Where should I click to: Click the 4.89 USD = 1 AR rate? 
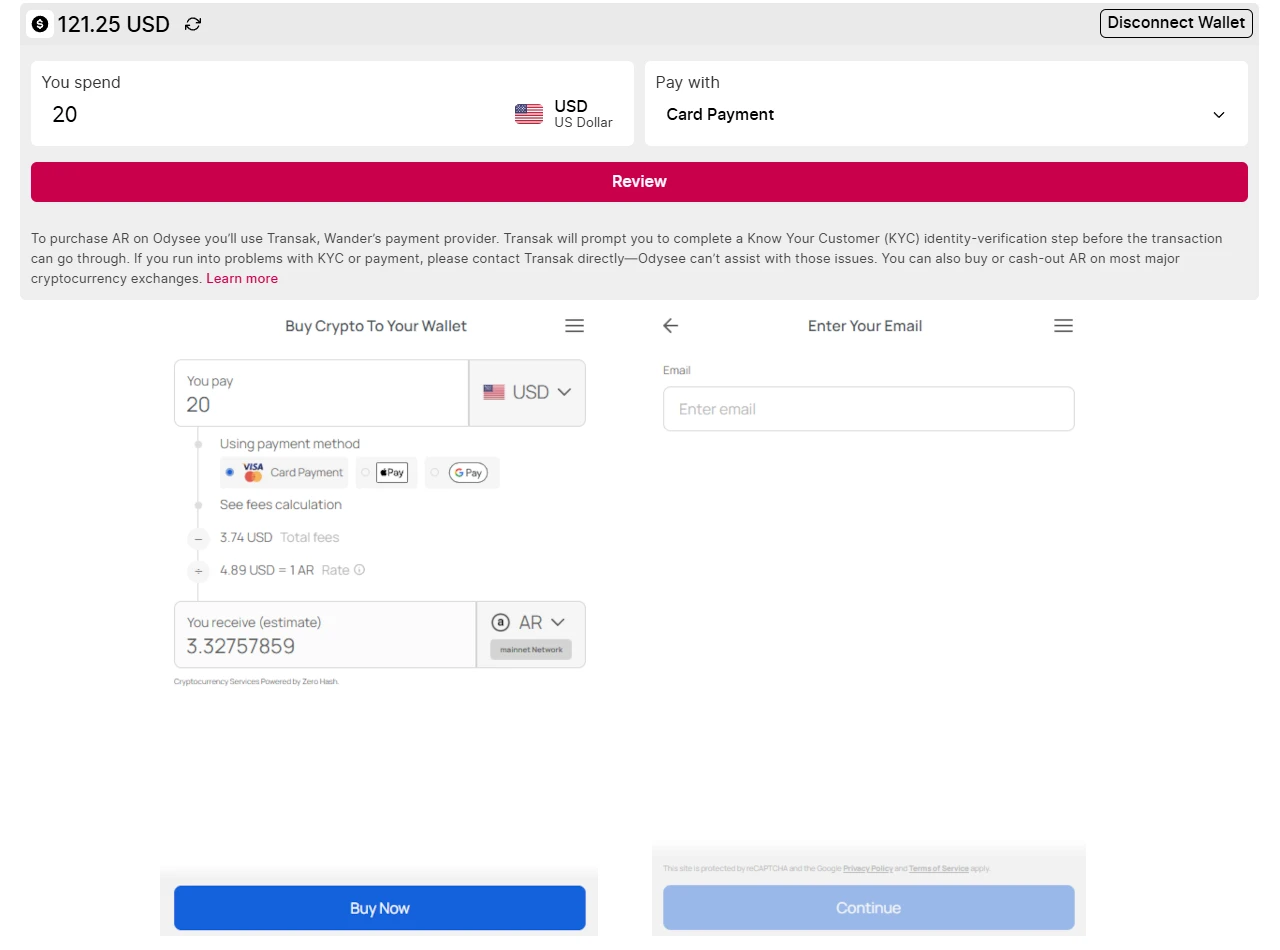pos(267,570)
